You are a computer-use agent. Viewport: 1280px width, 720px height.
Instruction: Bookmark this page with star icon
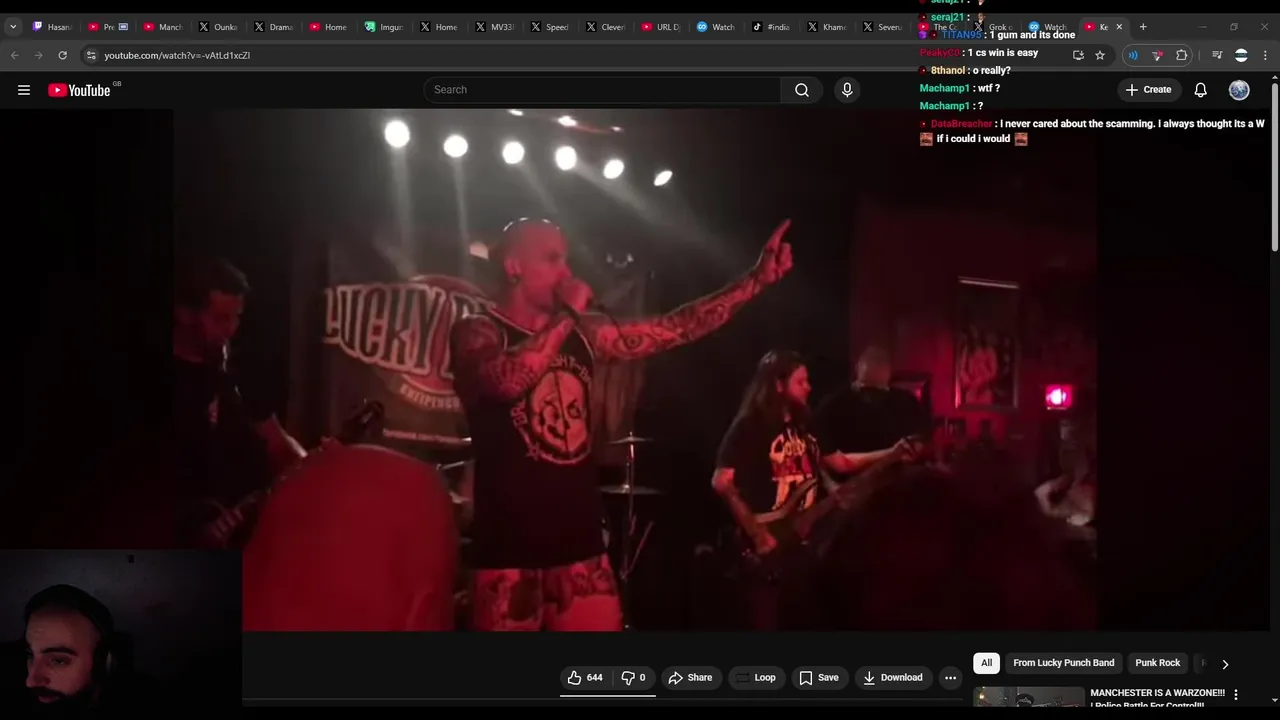point(1100,55)
